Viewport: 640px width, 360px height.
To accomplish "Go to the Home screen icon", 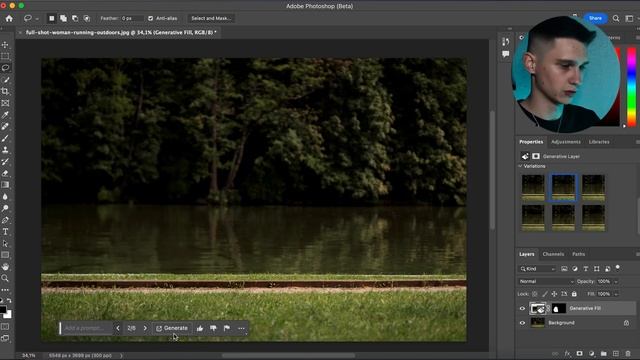I will 9,18.
